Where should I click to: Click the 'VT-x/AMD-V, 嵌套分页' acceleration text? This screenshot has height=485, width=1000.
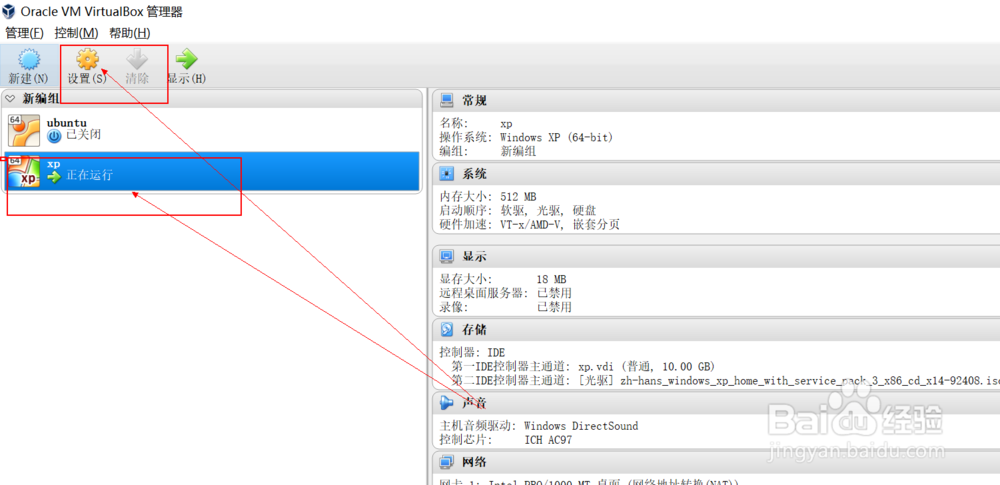(560, 225)
